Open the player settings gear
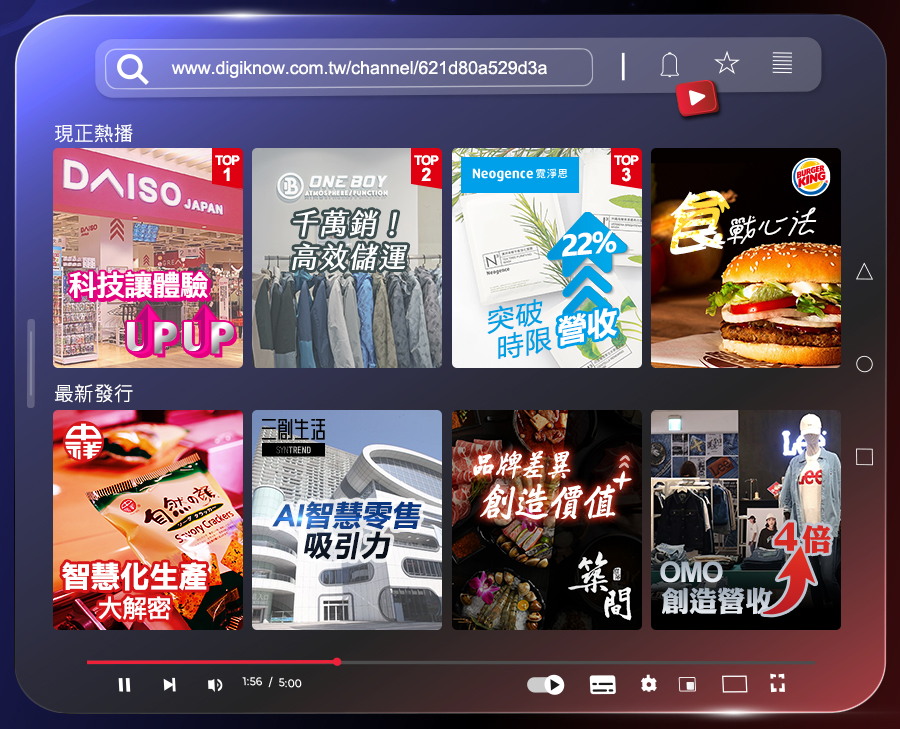This screenshot has height=729, width=900. click(x=649, y=684)
